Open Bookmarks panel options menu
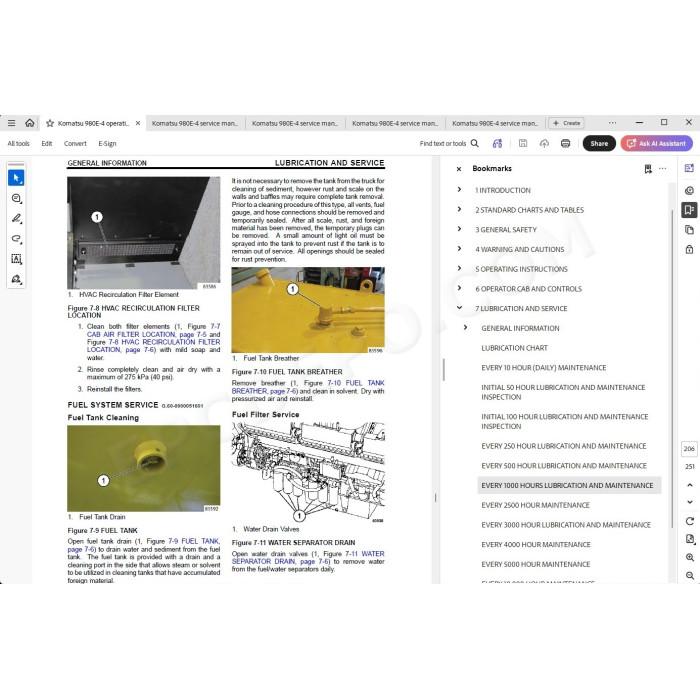This screenshot has height=700, width=700. pos(662,168)
